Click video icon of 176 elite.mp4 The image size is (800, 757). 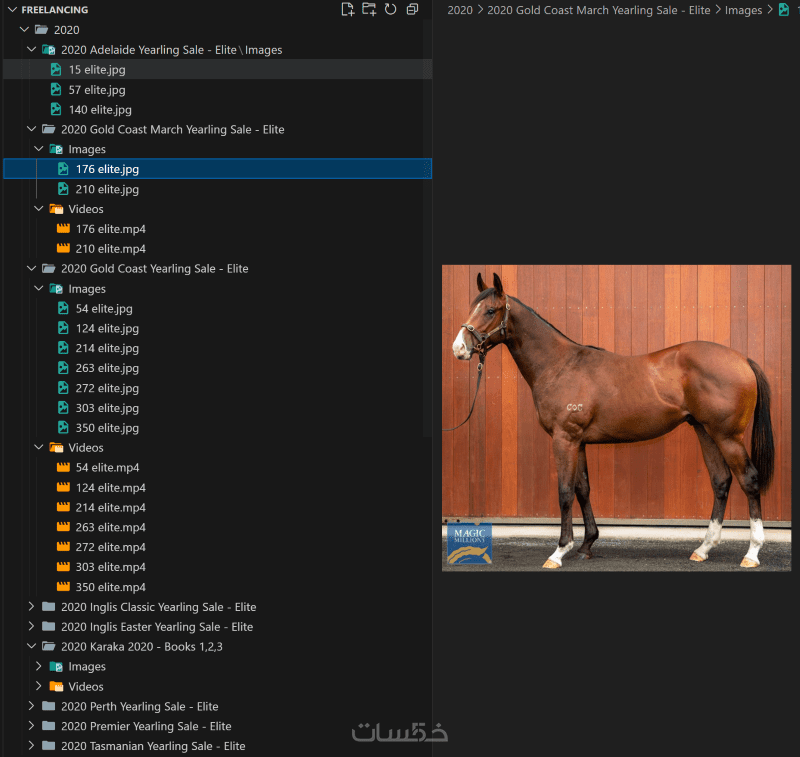coord(63,228)
